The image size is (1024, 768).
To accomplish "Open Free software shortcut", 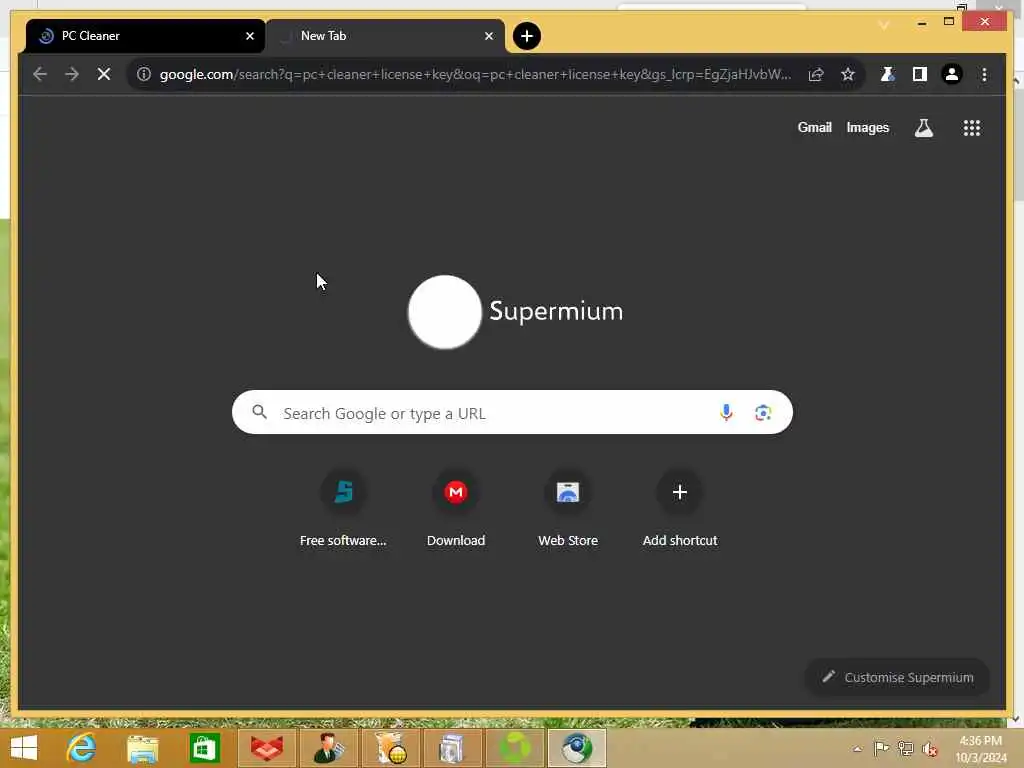I will click(x=344, y=509).
